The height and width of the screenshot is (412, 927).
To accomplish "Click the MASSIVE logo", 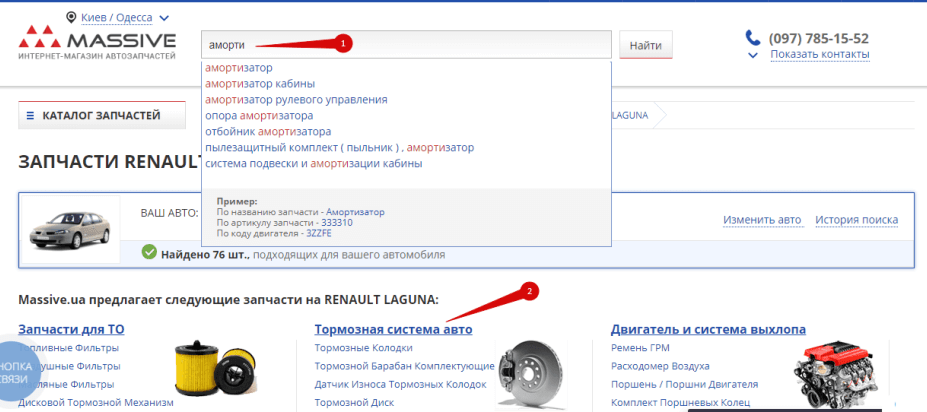I will tap(97, 43).
